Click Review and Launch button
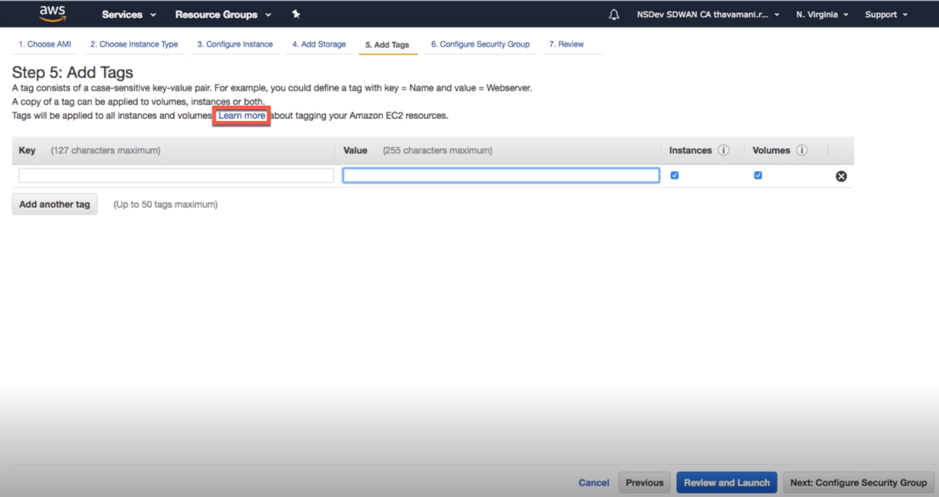The image size is (939, 497). pyautogui.click(x=727, y=483)
